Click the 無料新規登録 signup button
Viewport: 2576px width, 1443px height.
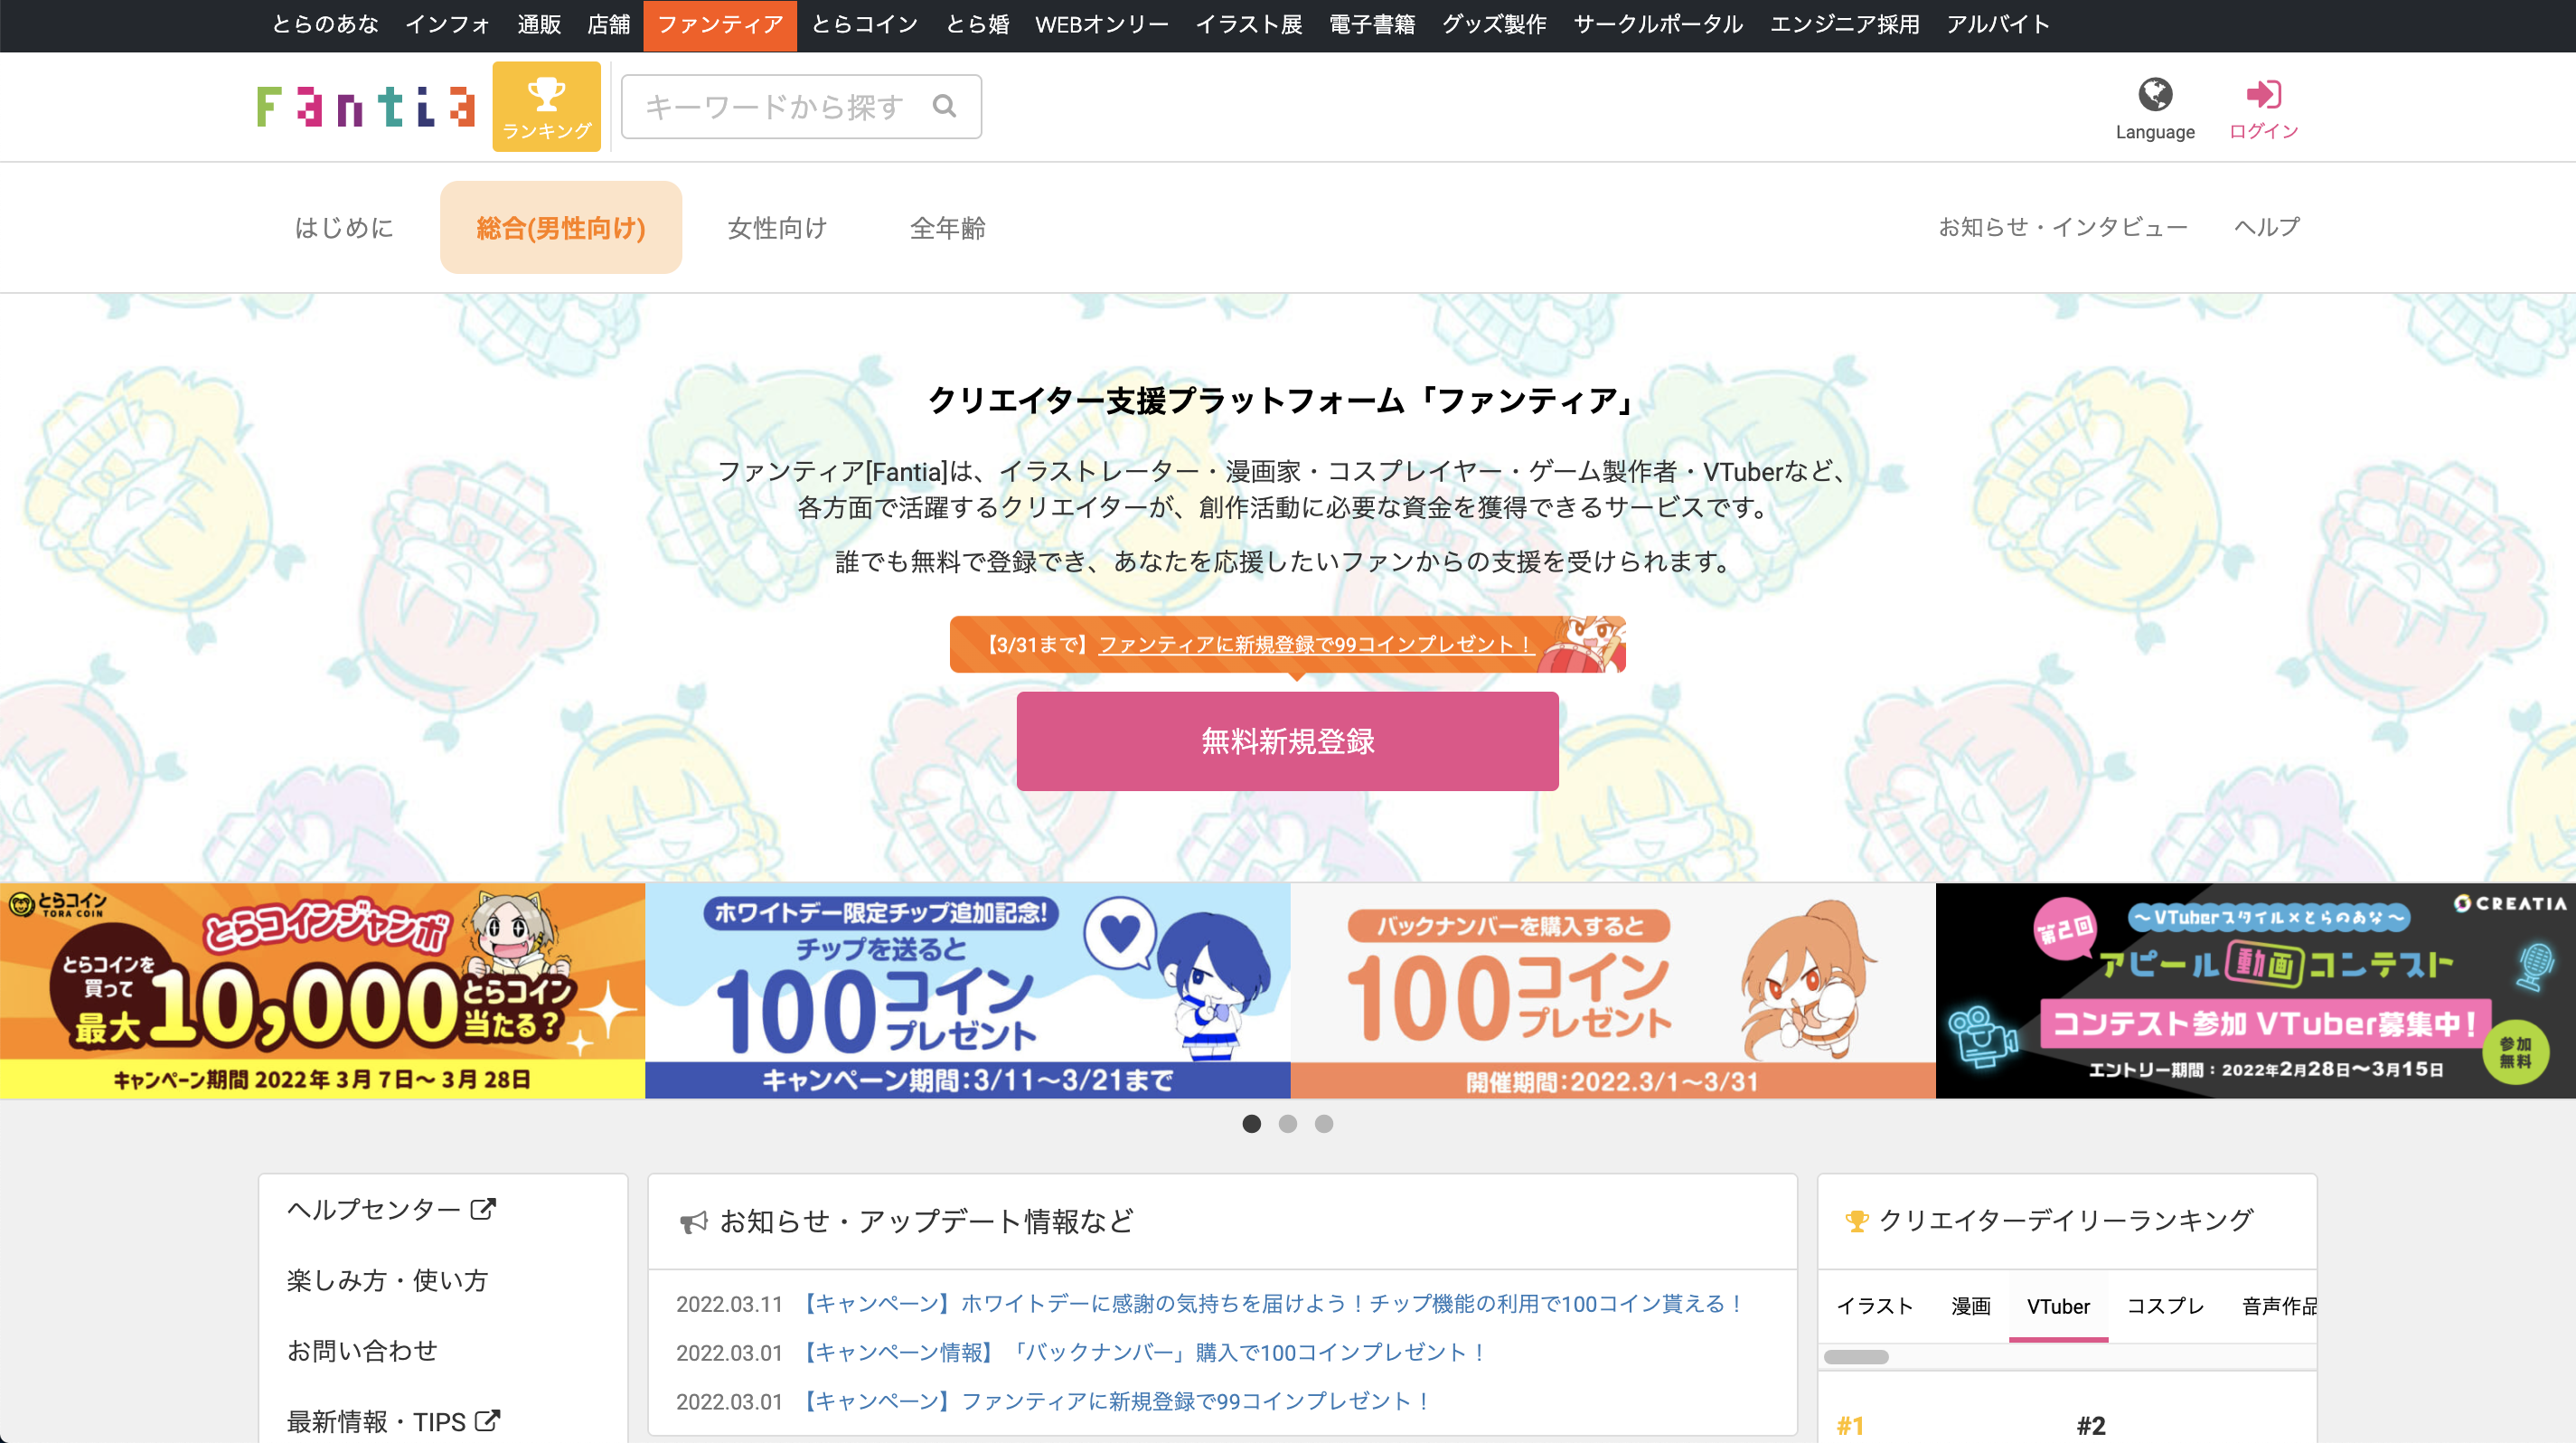tap(1287, 741)
